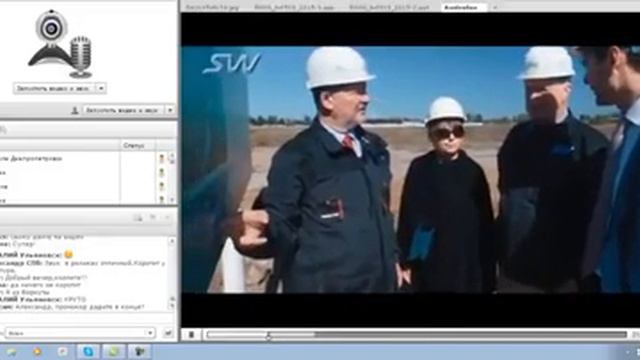Image resolution: width=640 pixels, height=360 pixels.
Task: Click the first icon in chat panel header
Action: click(138, 218)
